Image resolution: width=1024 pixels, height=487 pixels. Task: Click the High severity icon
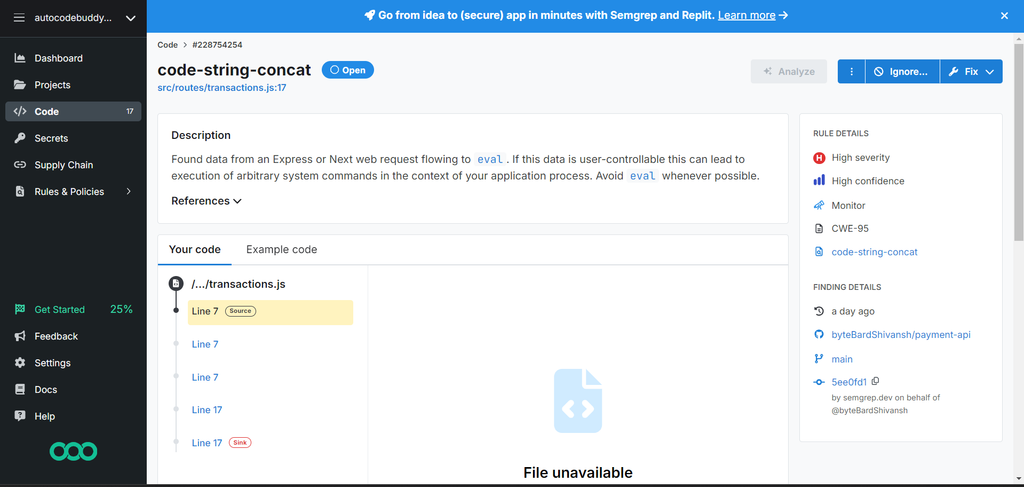click(819, 158)
